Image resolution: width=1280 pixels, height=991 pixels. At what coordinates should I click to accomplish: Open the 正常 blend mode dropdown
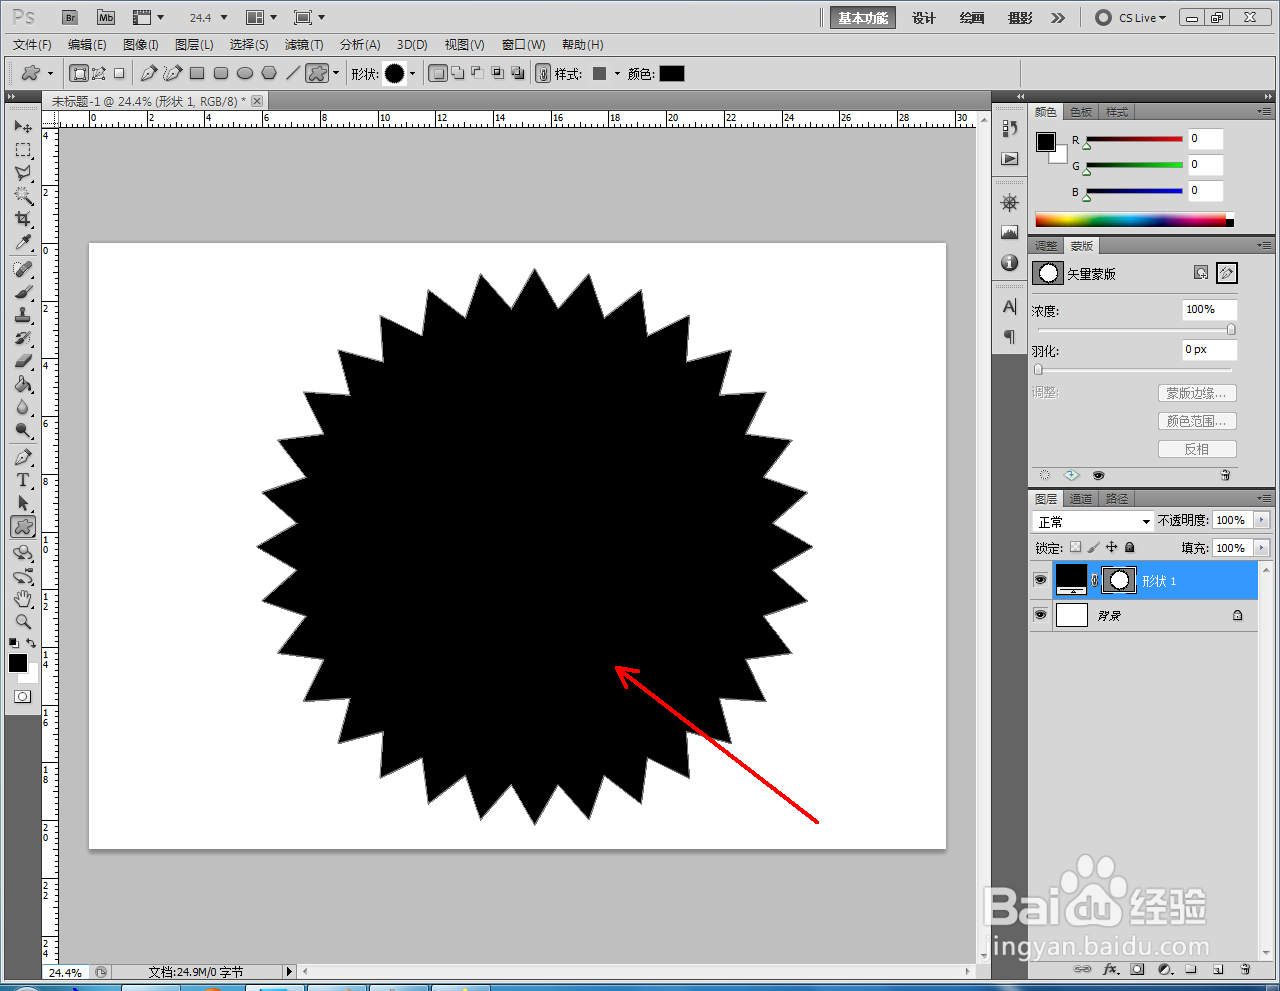coord(1093,521)
